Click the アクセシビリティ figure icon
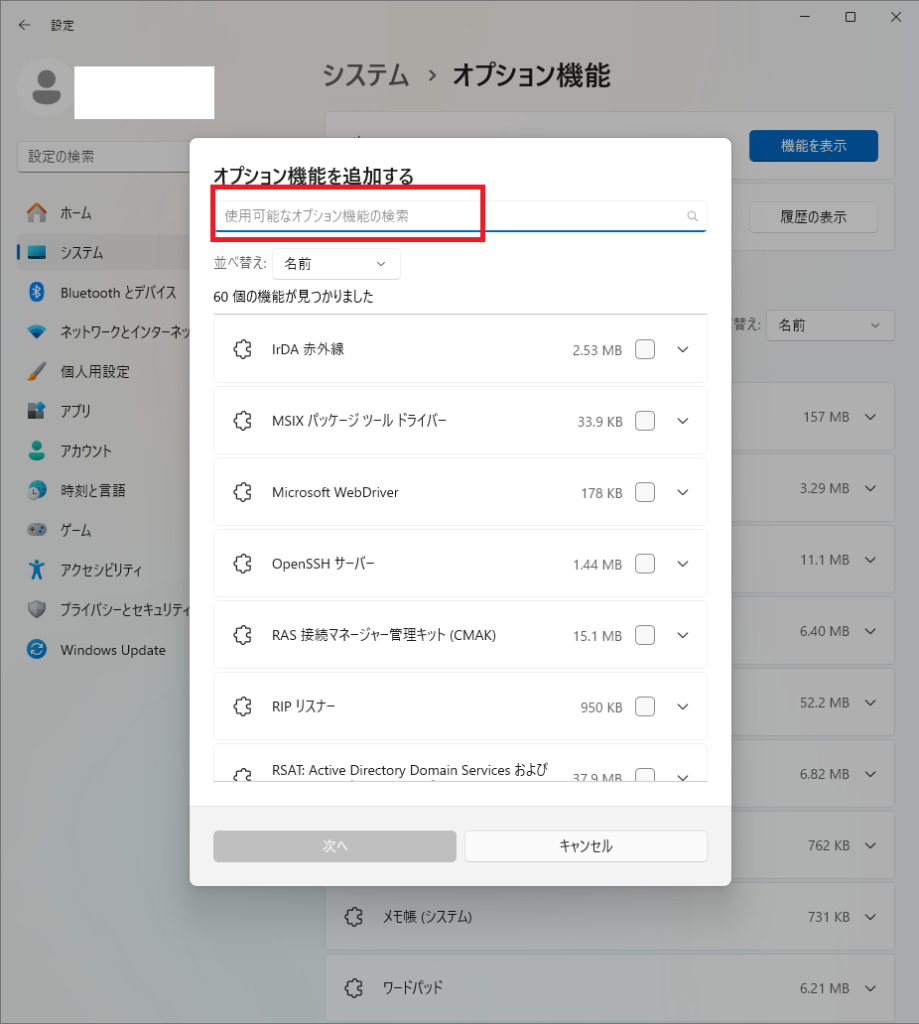 click(x=37, y=569)
